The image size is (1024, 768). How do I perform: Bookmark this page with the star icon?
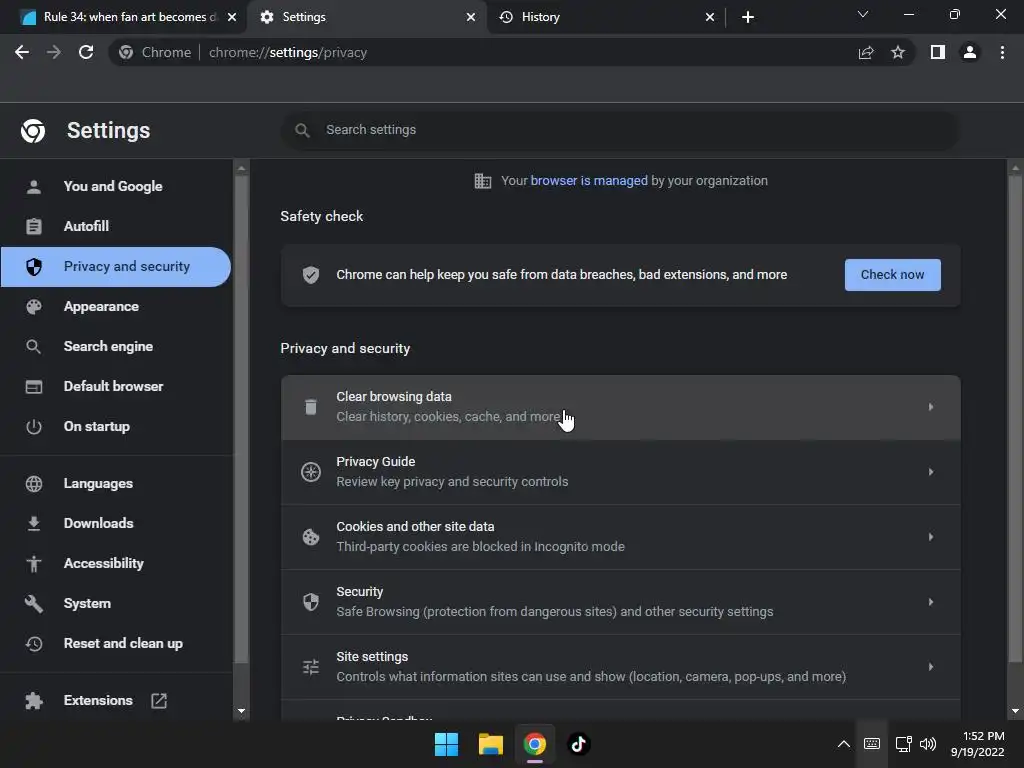point(898,52)
